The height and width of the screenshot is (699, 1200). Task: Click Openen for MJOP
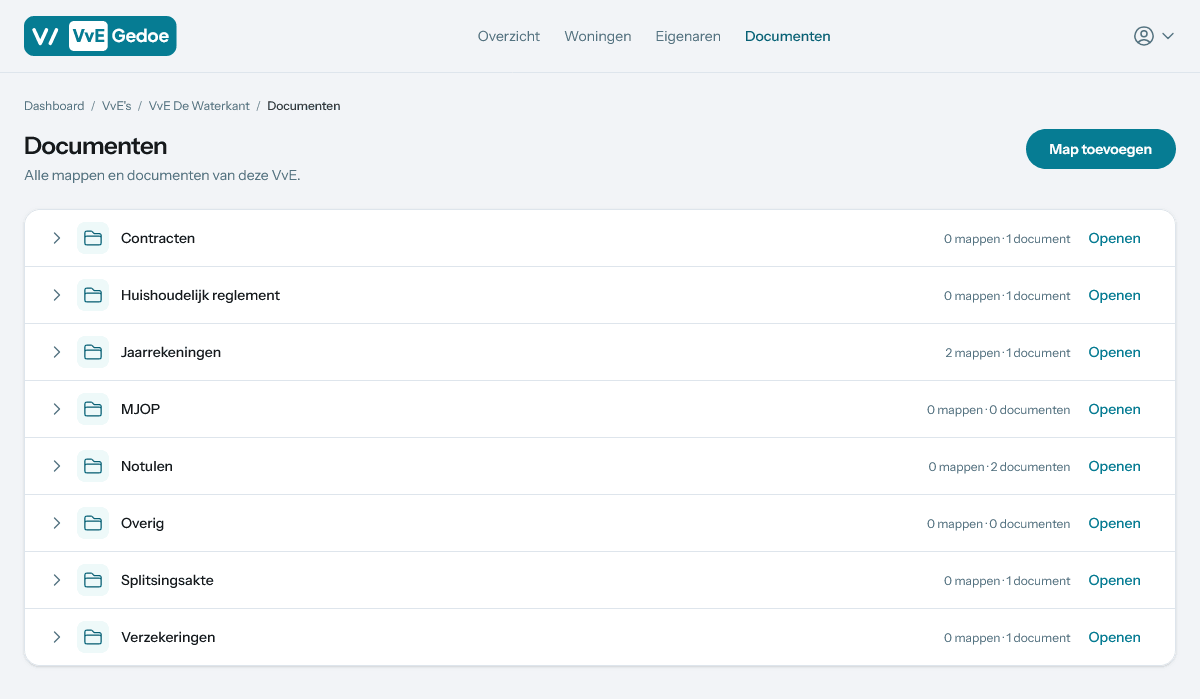(x=1114, y=409)
